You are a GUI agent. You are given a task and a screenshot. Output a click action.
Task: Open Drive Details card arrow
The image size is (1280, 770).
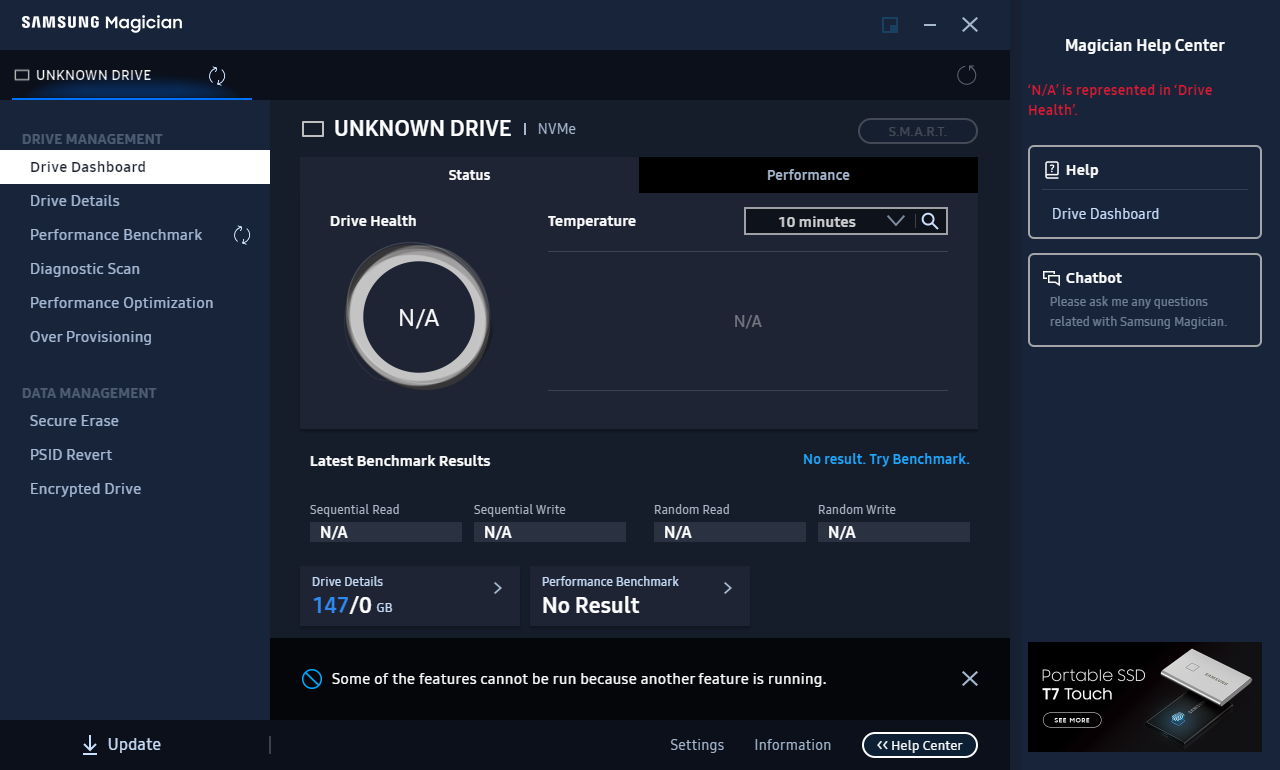point(498,588)
